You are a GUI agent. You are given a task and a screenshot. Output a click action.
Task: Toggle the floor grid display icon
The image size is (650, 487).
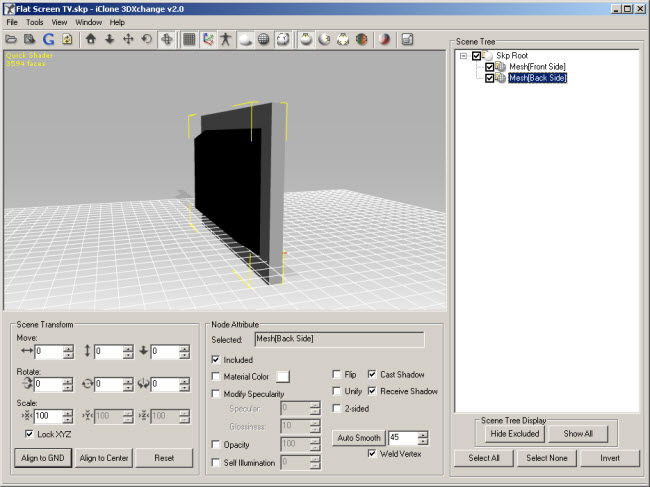pyautogui.click(x=189, y=39)
